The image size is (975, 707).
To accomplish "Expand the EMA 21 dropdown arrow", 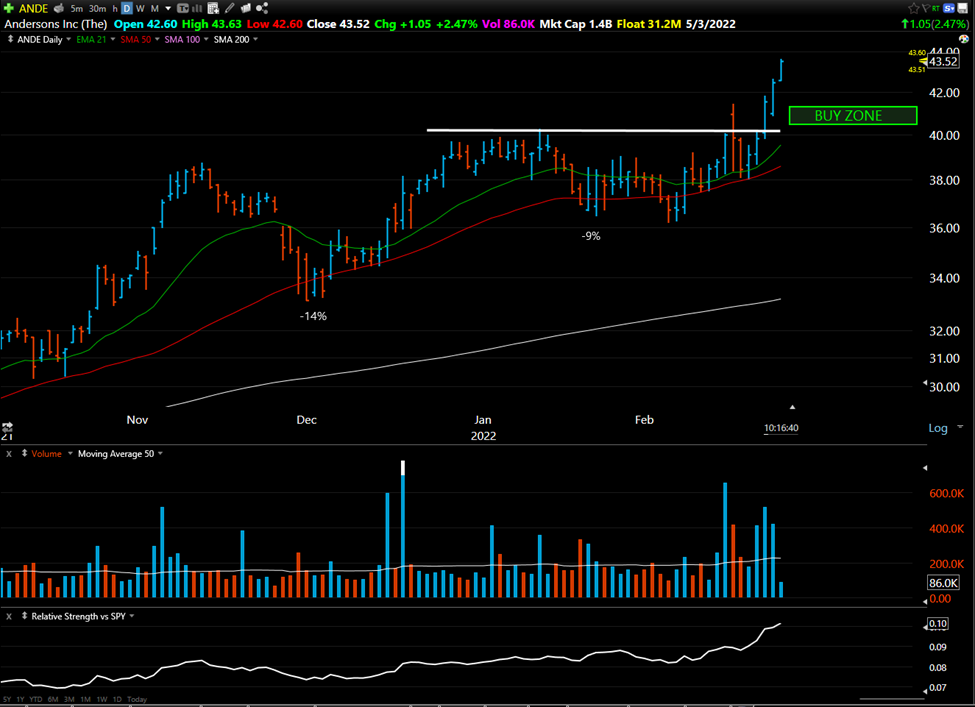I will 113,39.
